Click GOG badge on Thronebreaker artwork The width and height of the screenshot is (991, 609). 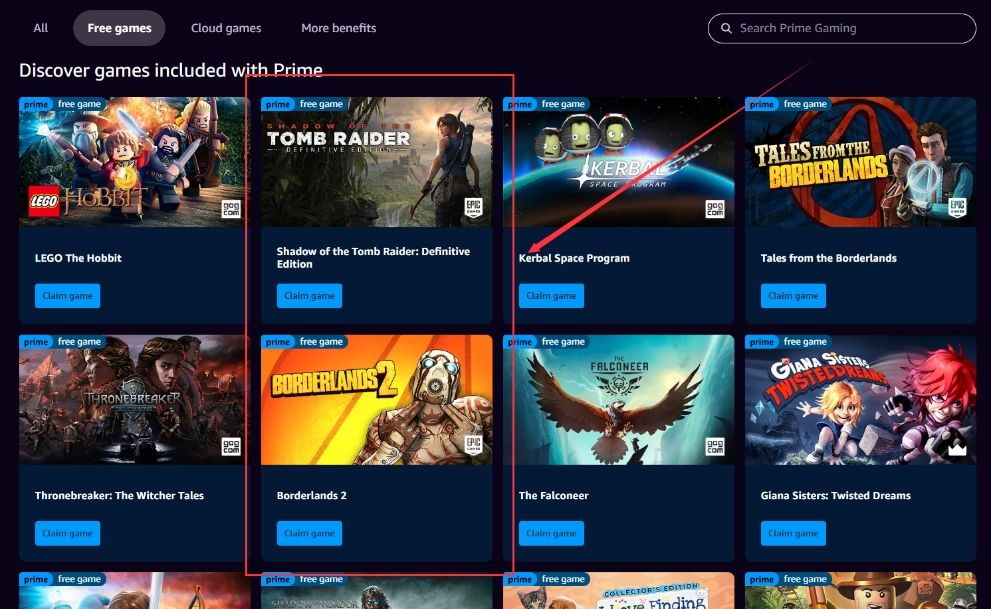pos(231,447)
